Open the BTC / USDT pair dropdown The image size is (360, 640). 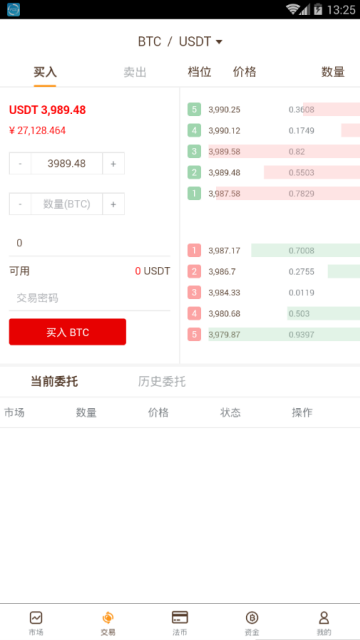pos(180,42)
